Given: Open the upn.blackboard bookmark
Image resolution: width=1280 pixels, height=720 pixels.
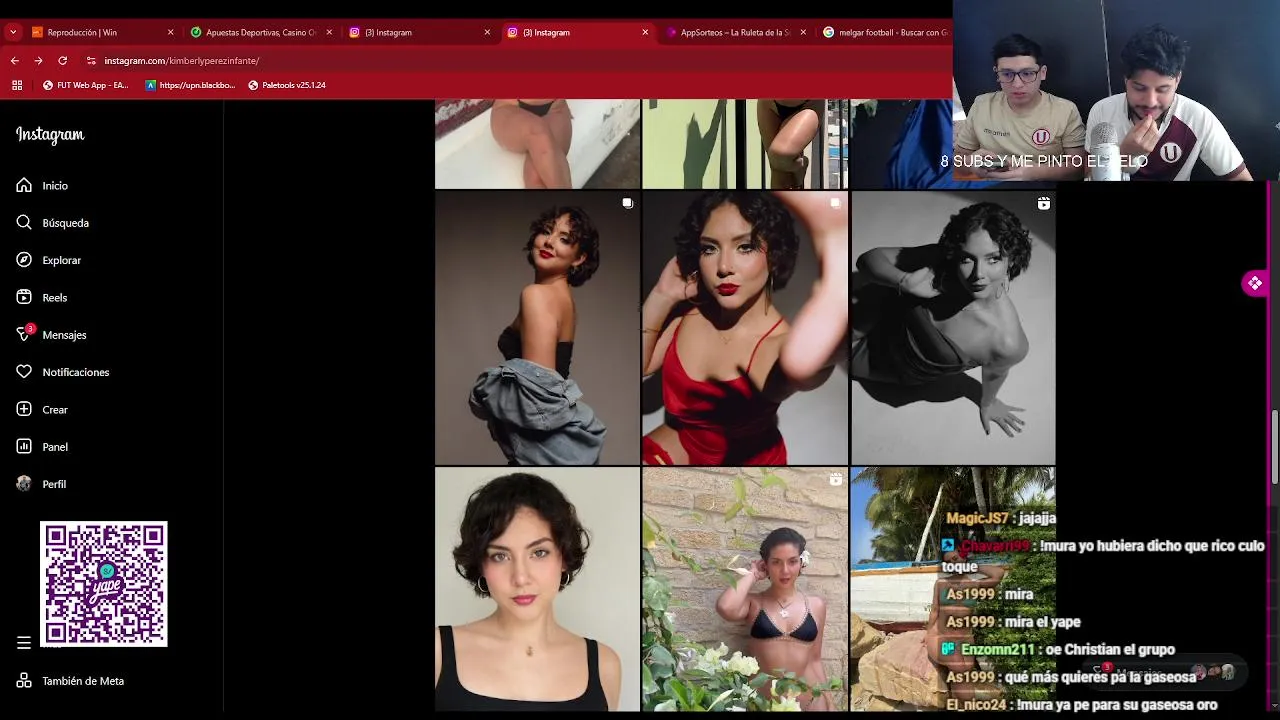Looking at the screenshot, I should click(x=190, y=85).
